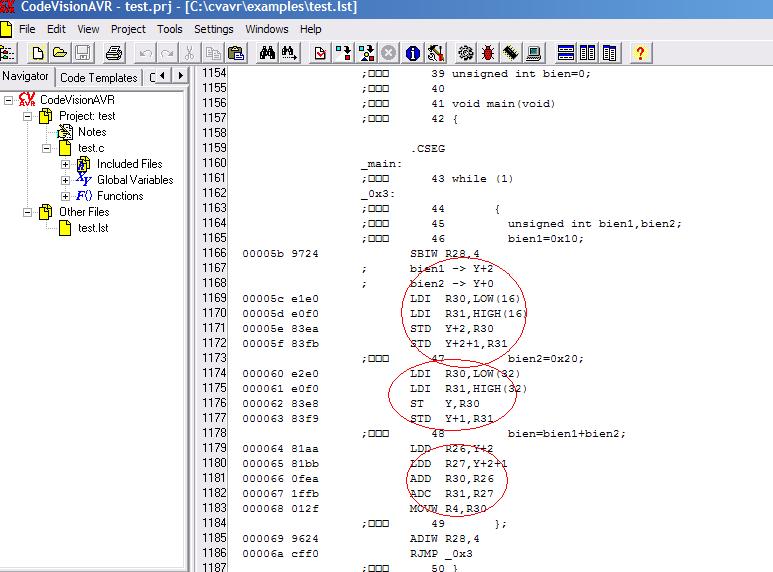Expand the Functions node
The width and height of the screenshot is (773, 572).
(65, 196)
